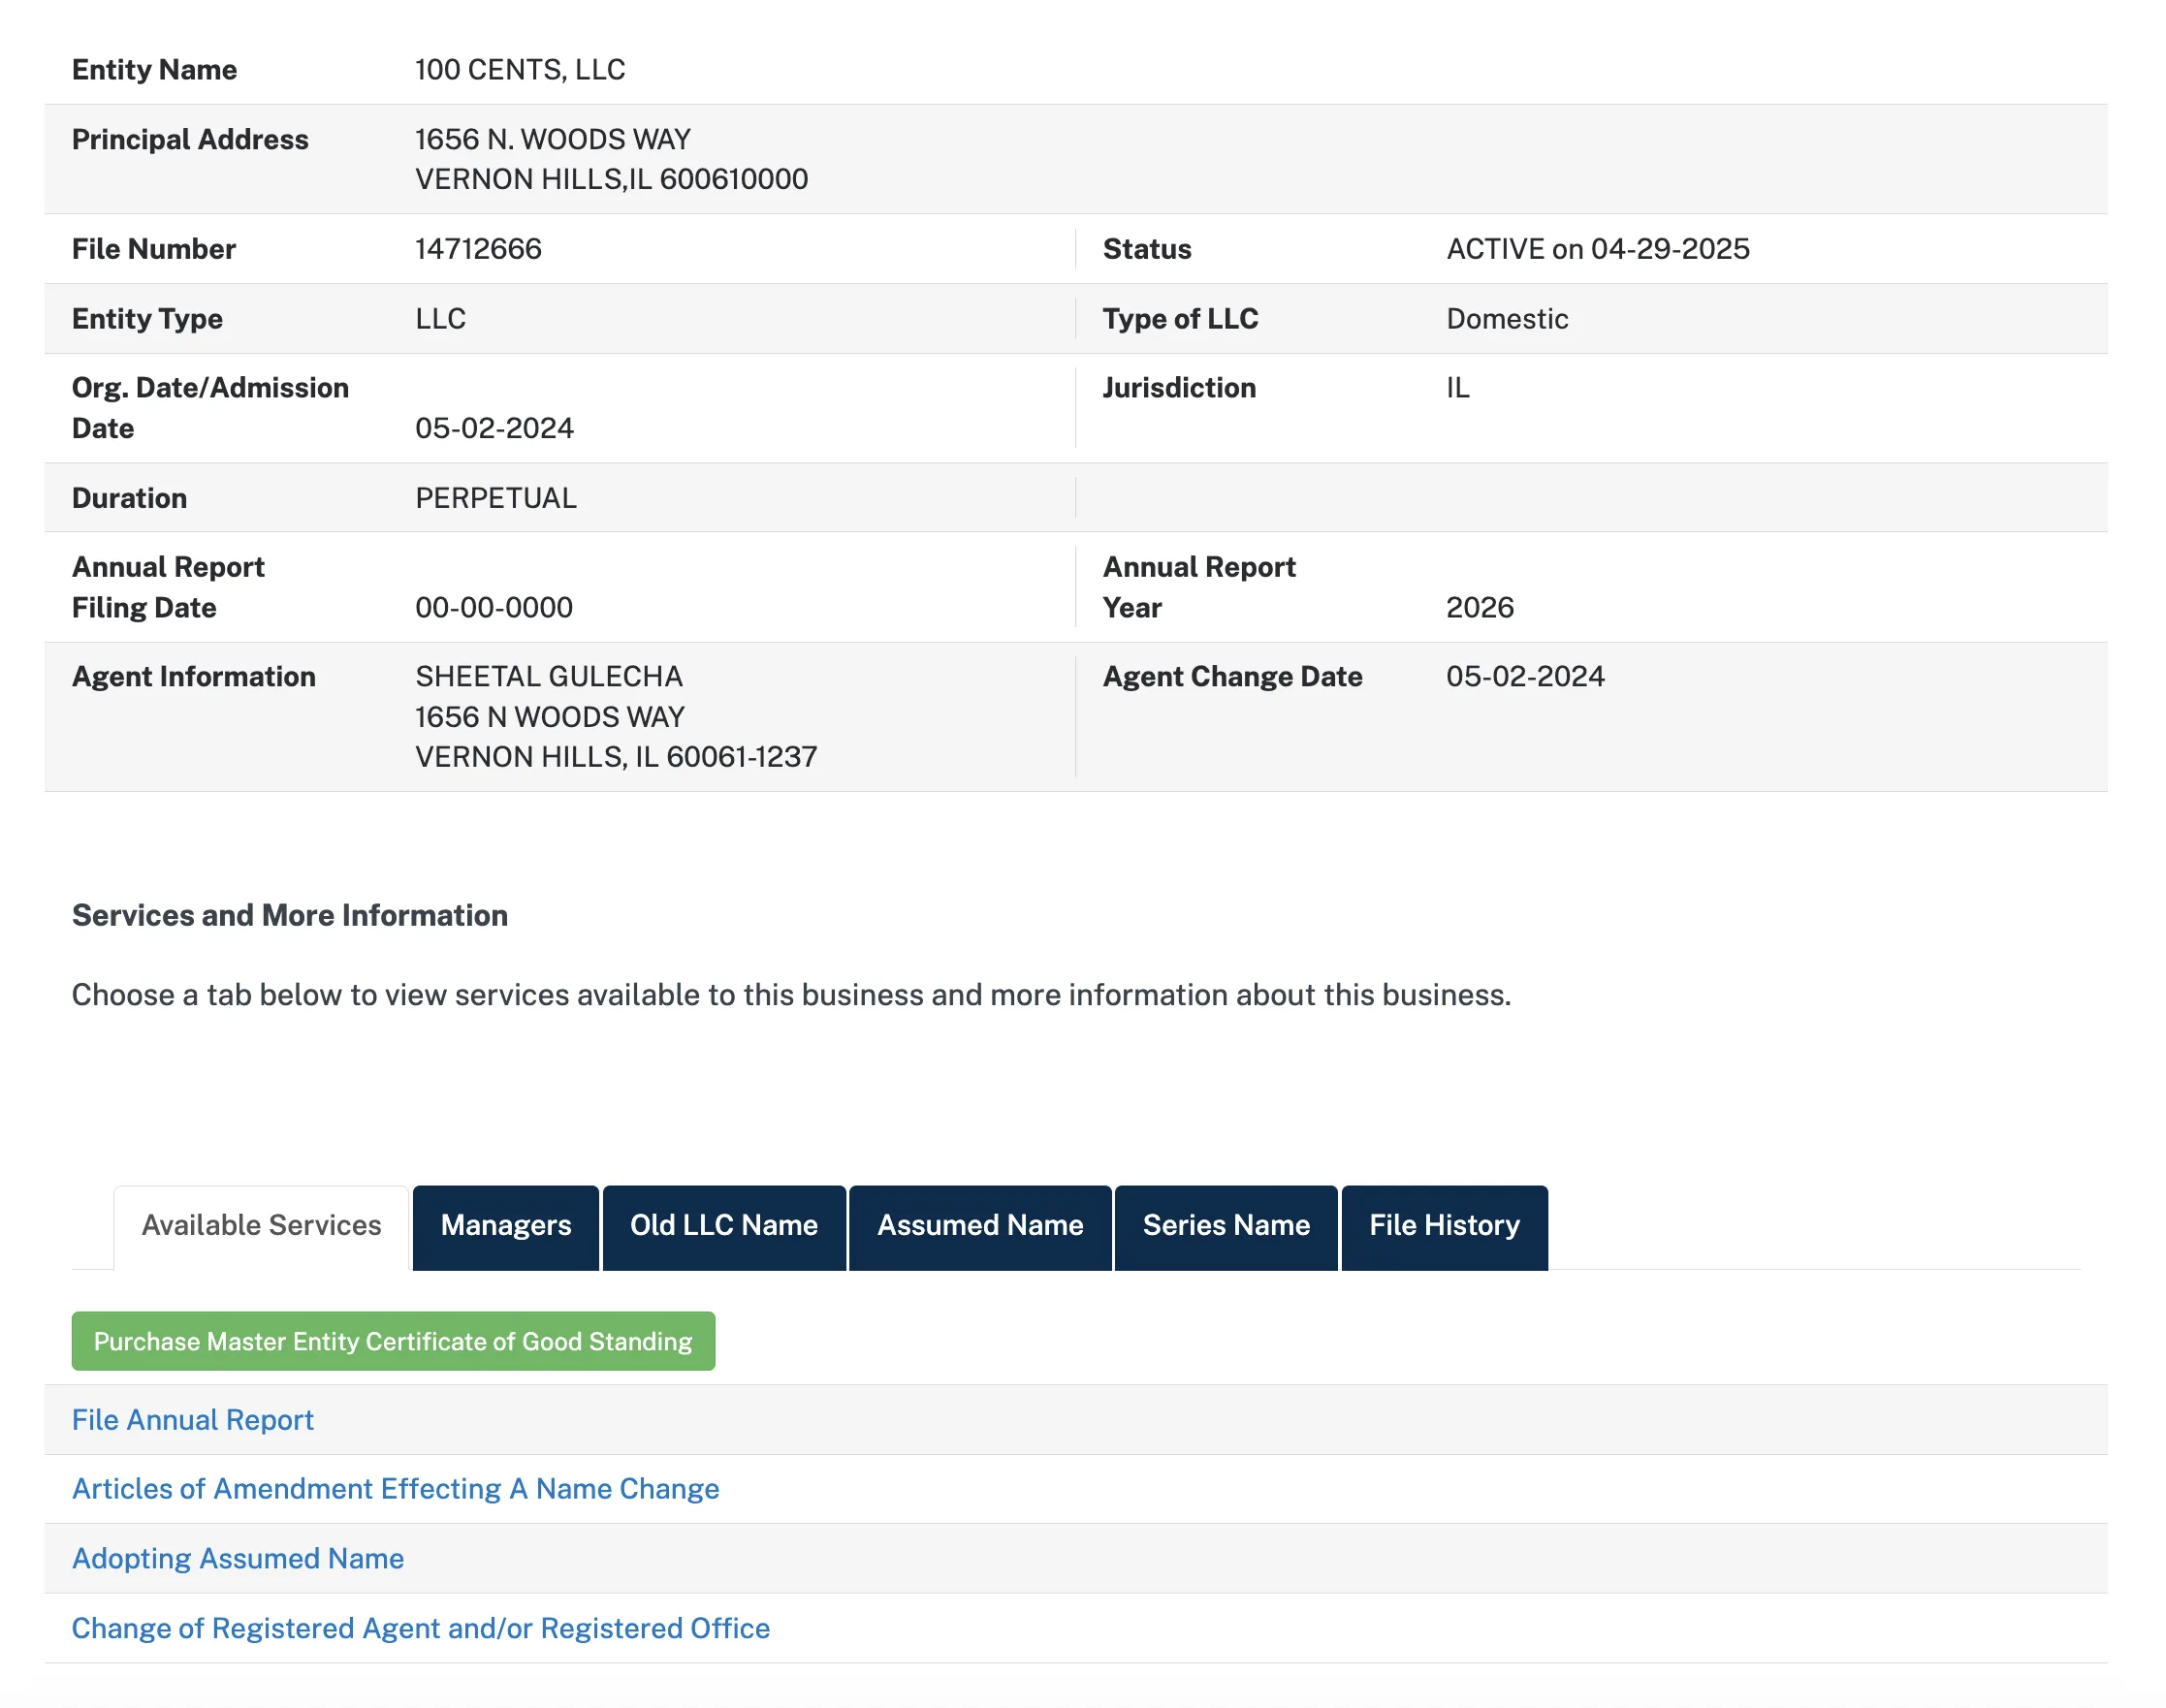2166x1708 pixels.
Task: Click the ACTIVE status value
Action: point(1597,249)
